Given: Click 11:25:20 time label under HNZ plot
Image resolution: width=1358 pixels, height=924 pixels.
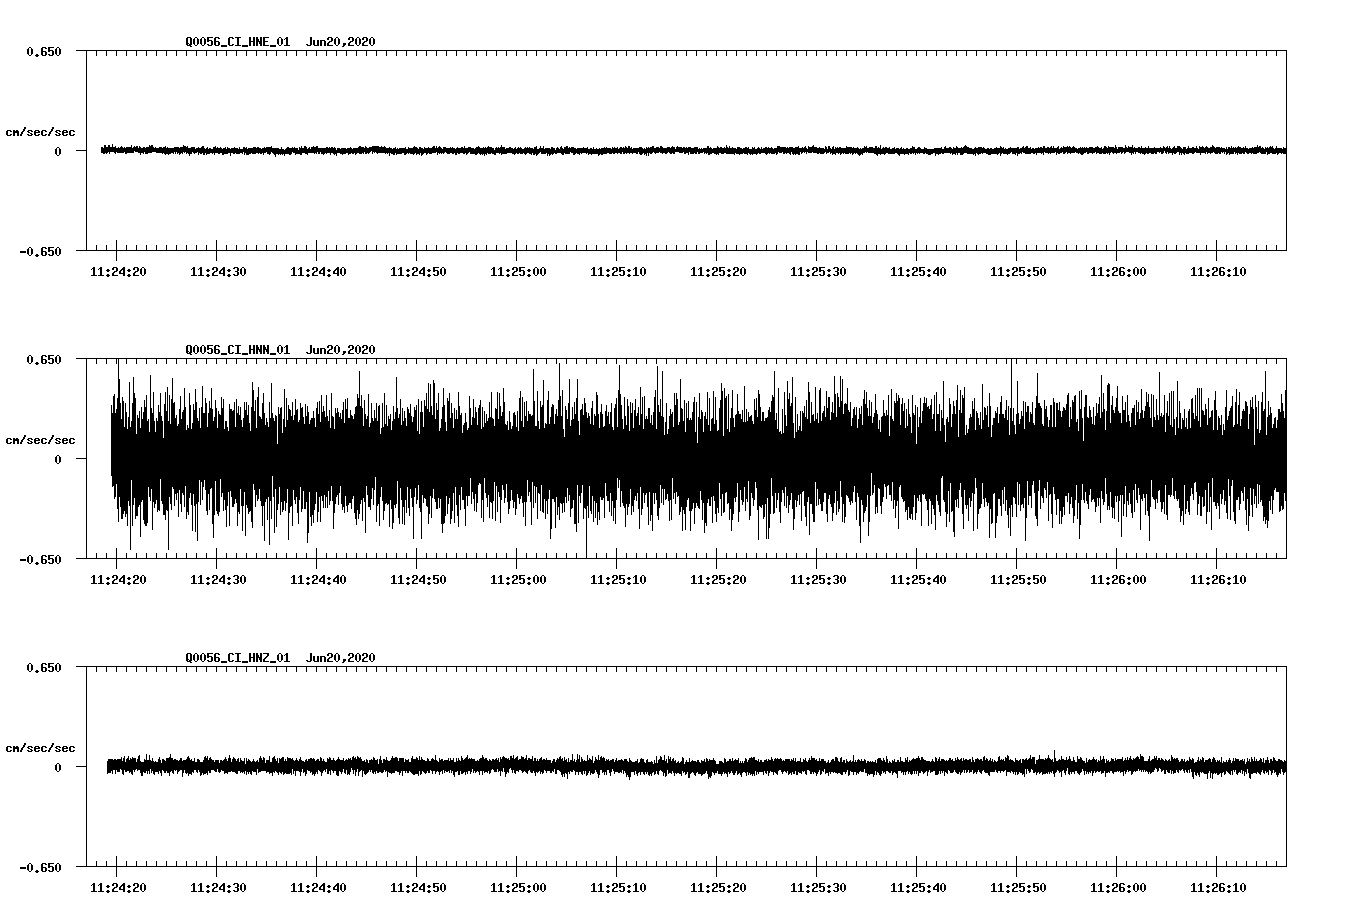Looking at the screenshot, I should pyautogui.click(x=718, y=888).
